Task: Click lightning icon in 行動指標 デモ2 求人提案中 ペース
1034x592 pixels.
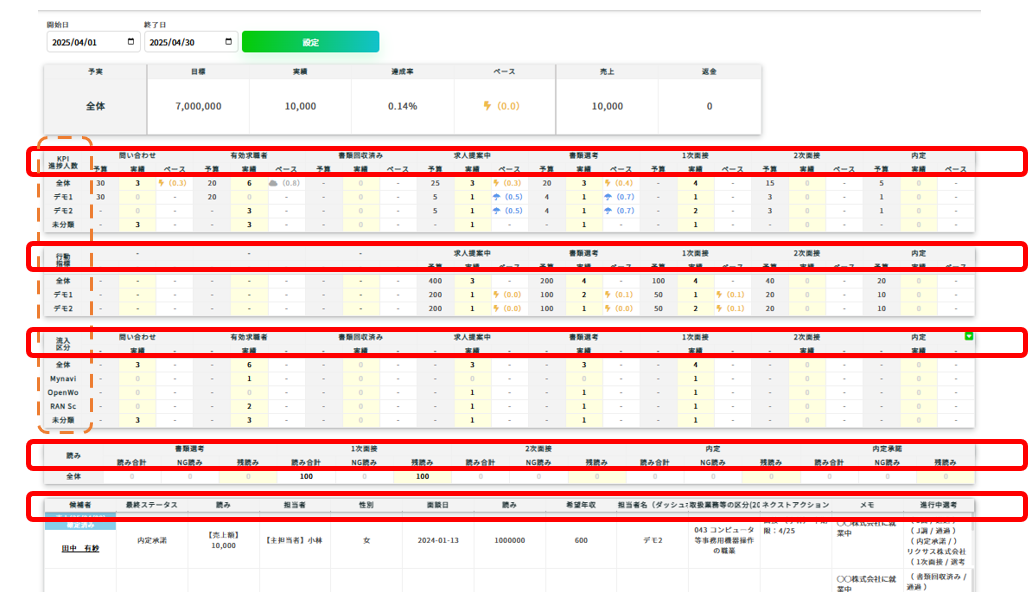Action: [x=496, y=309]
